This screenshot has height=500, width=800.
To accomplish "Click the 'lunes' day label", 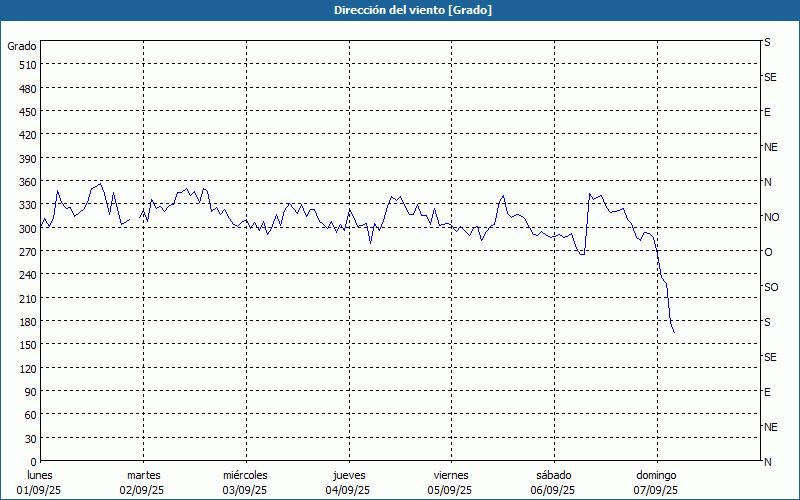I will (40, 475).
